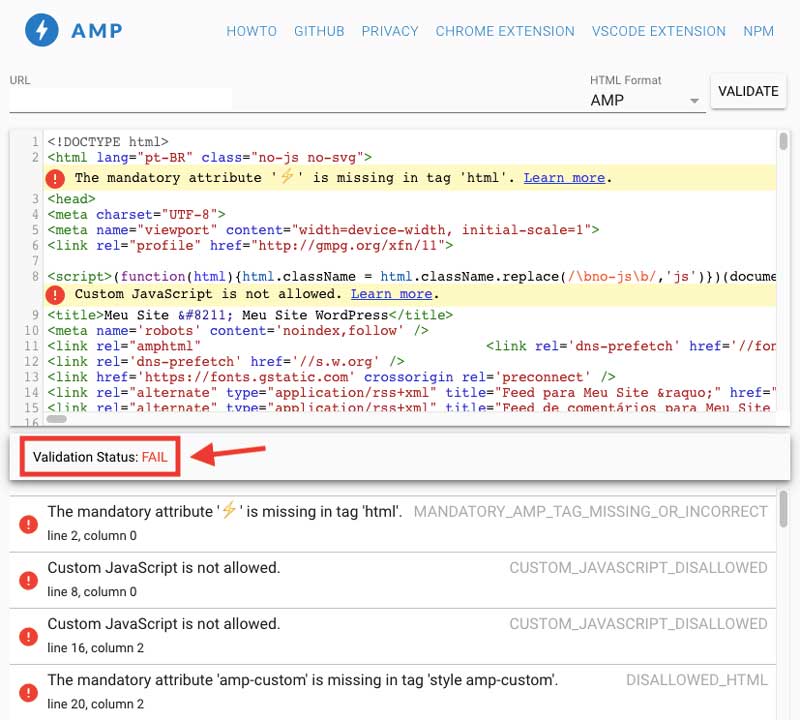This screenshot has width=800, height=720.
Task: Click error icon under html tag line
Action: click(x=56, y=179)
